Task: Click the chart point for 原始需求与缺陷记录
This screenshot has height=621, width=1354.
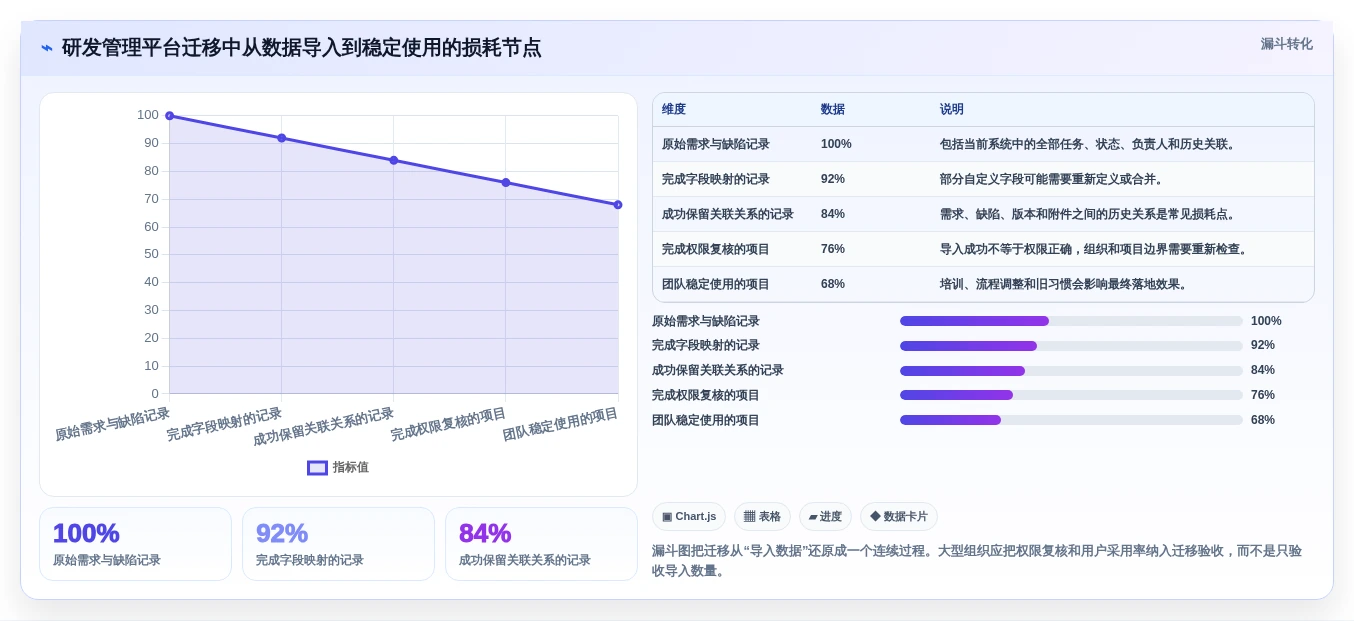Action: coord(170,116)
